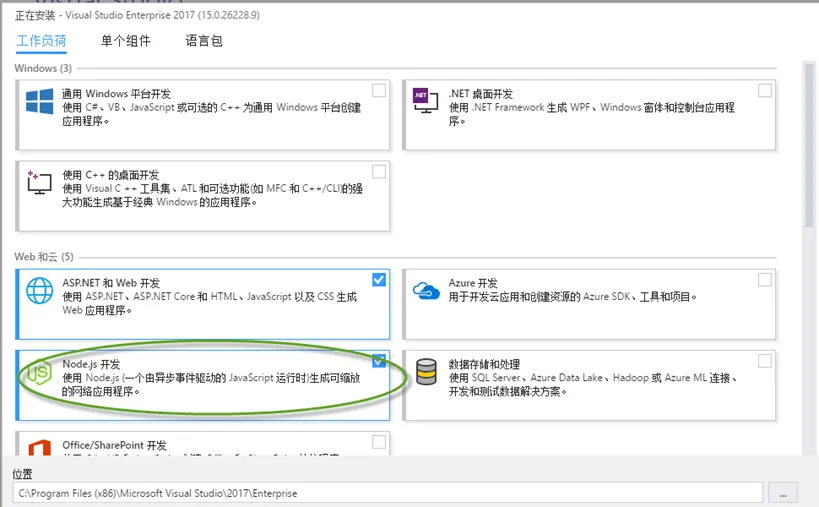Open the 单个组件 tab
The width and height of the screenshot is (819, 507).
pyautogui.click(x=125, y=41)
